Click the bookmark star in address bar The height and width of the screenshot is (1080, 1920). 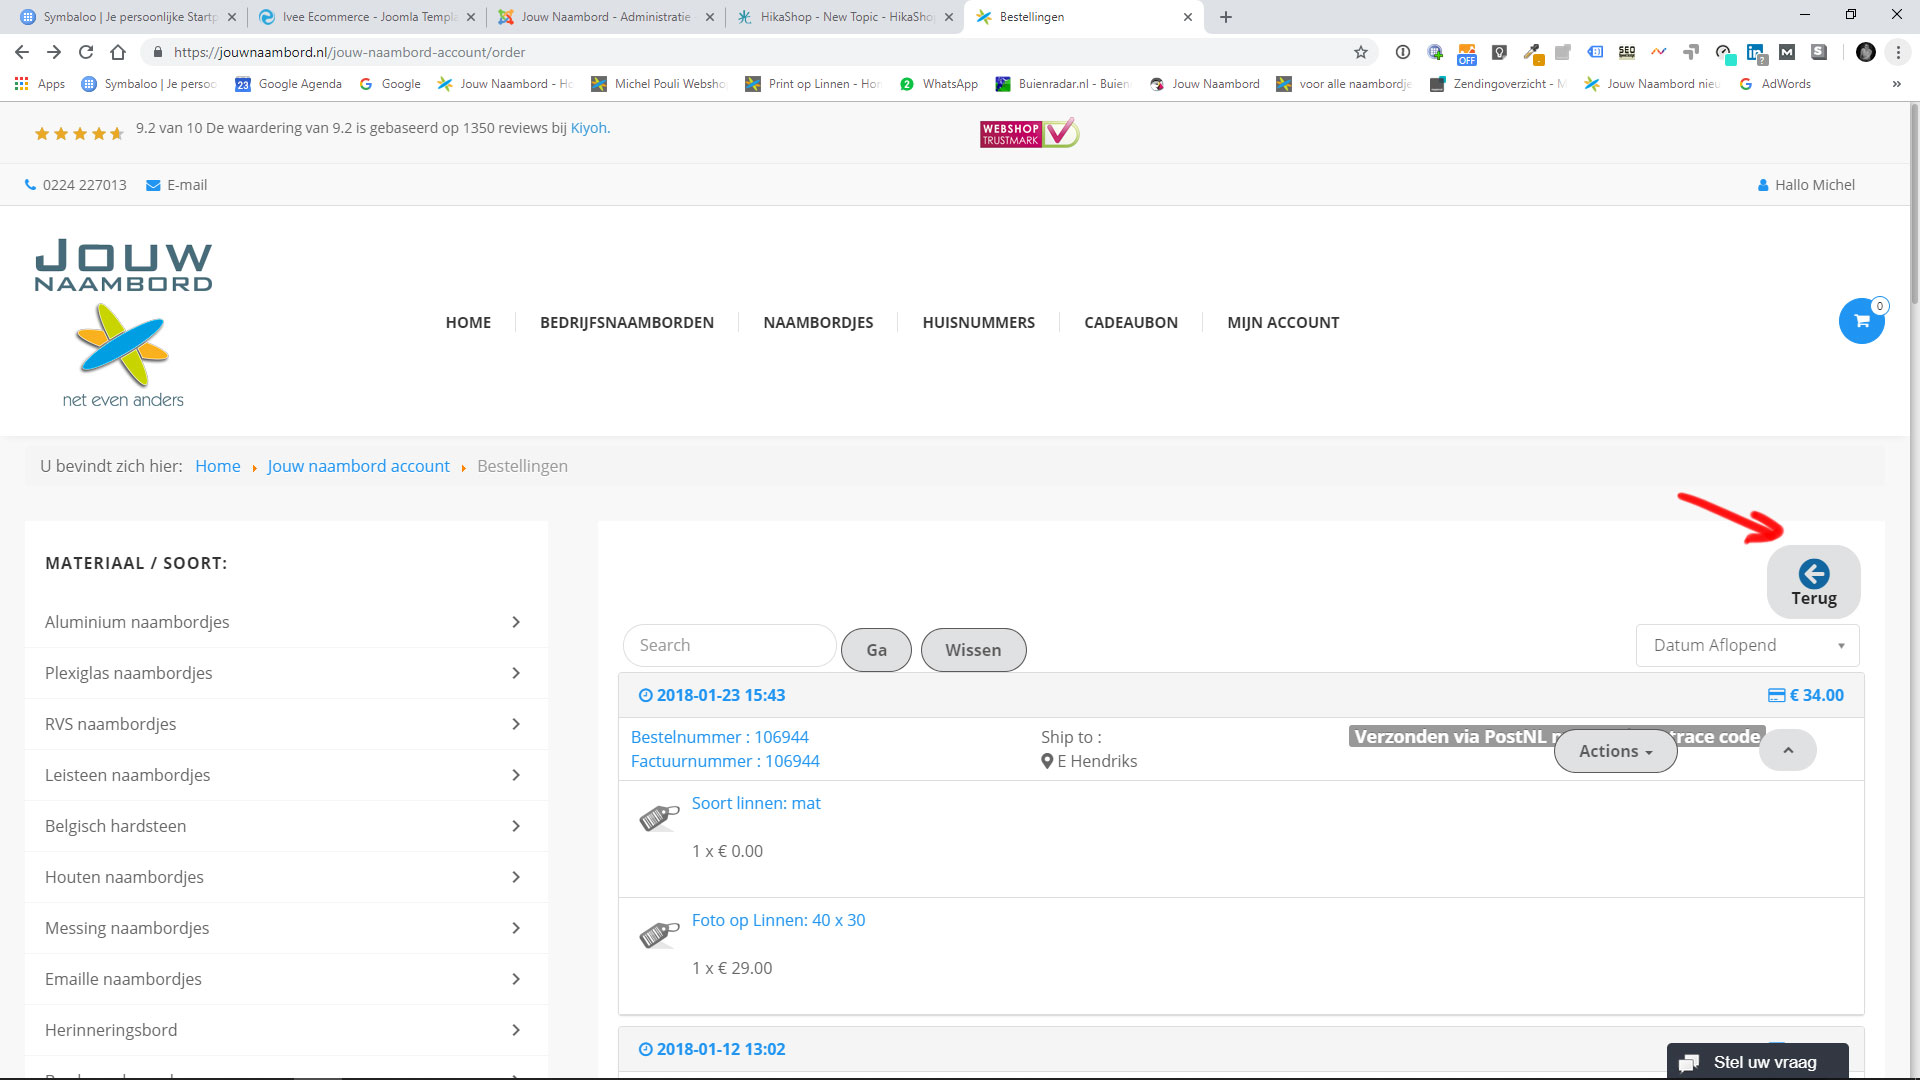tap(1360, 52)
